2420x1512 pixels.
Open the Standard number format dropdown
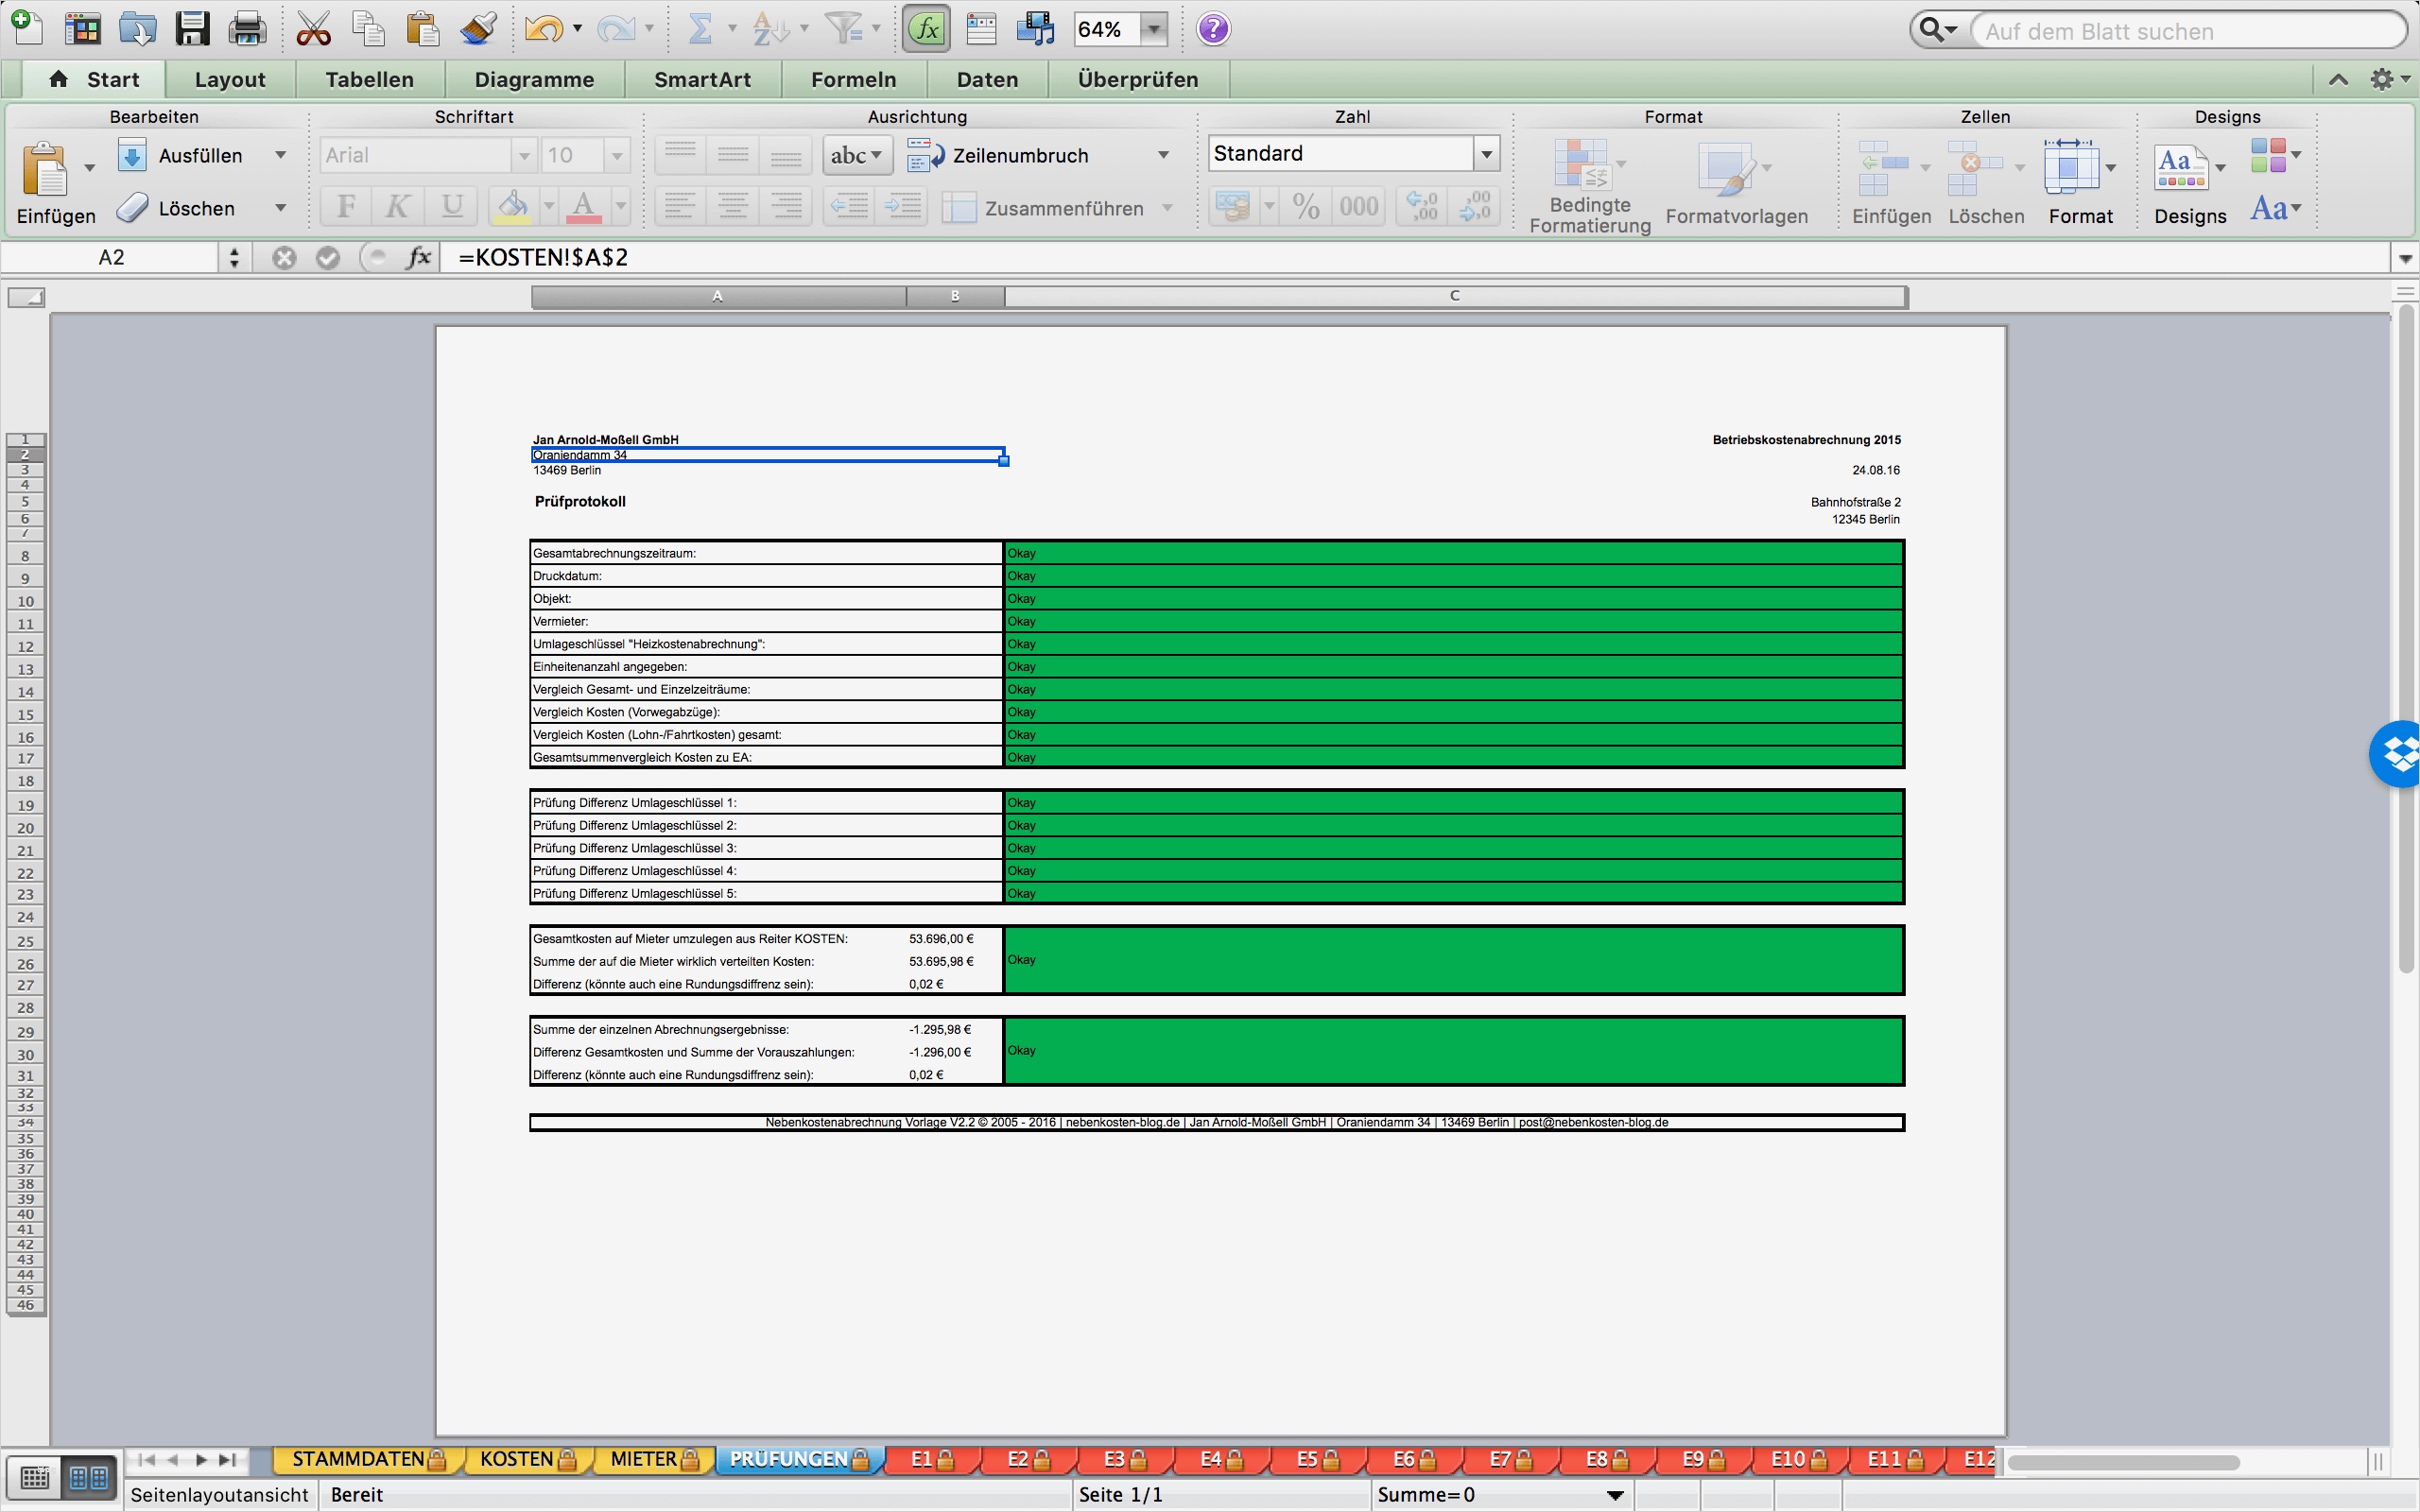pyautogui.click(x=1486, y=153)
